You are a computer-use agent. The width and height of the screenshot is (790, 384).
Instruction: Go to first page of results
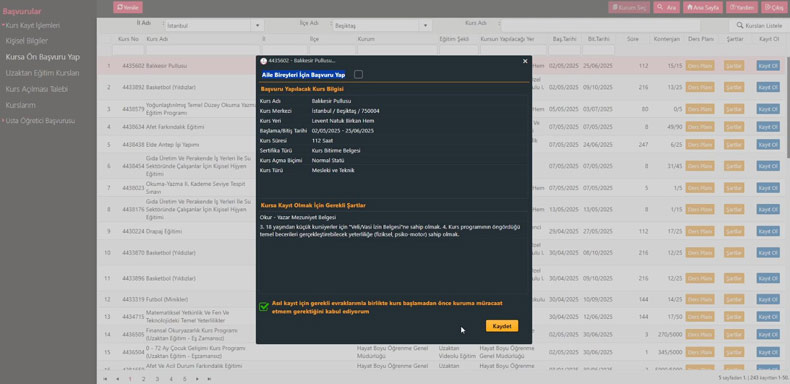105,378
